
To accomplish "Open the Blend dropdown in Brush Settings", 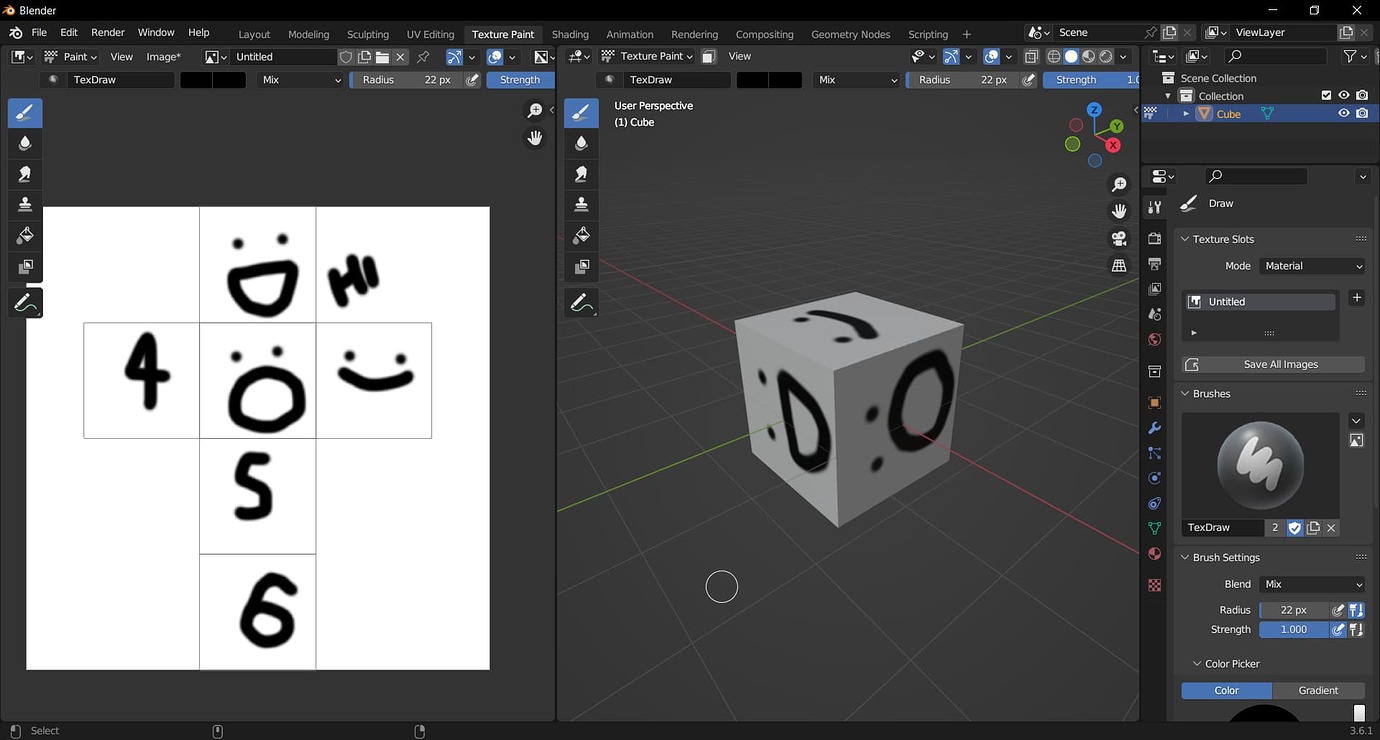I will pos(1313,584).
